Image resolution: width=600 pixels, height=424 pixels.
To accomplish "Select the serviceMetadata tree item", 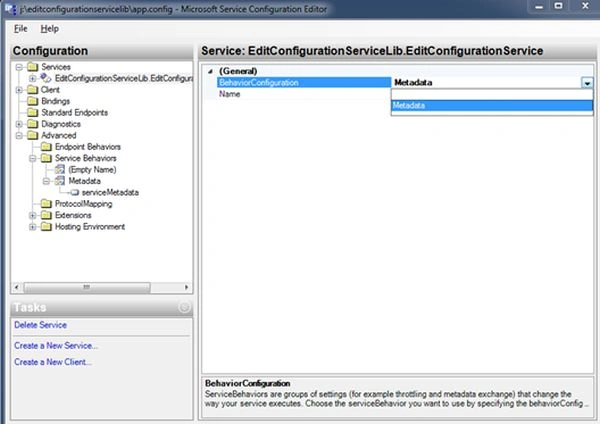I will click(x=110, y=192).
